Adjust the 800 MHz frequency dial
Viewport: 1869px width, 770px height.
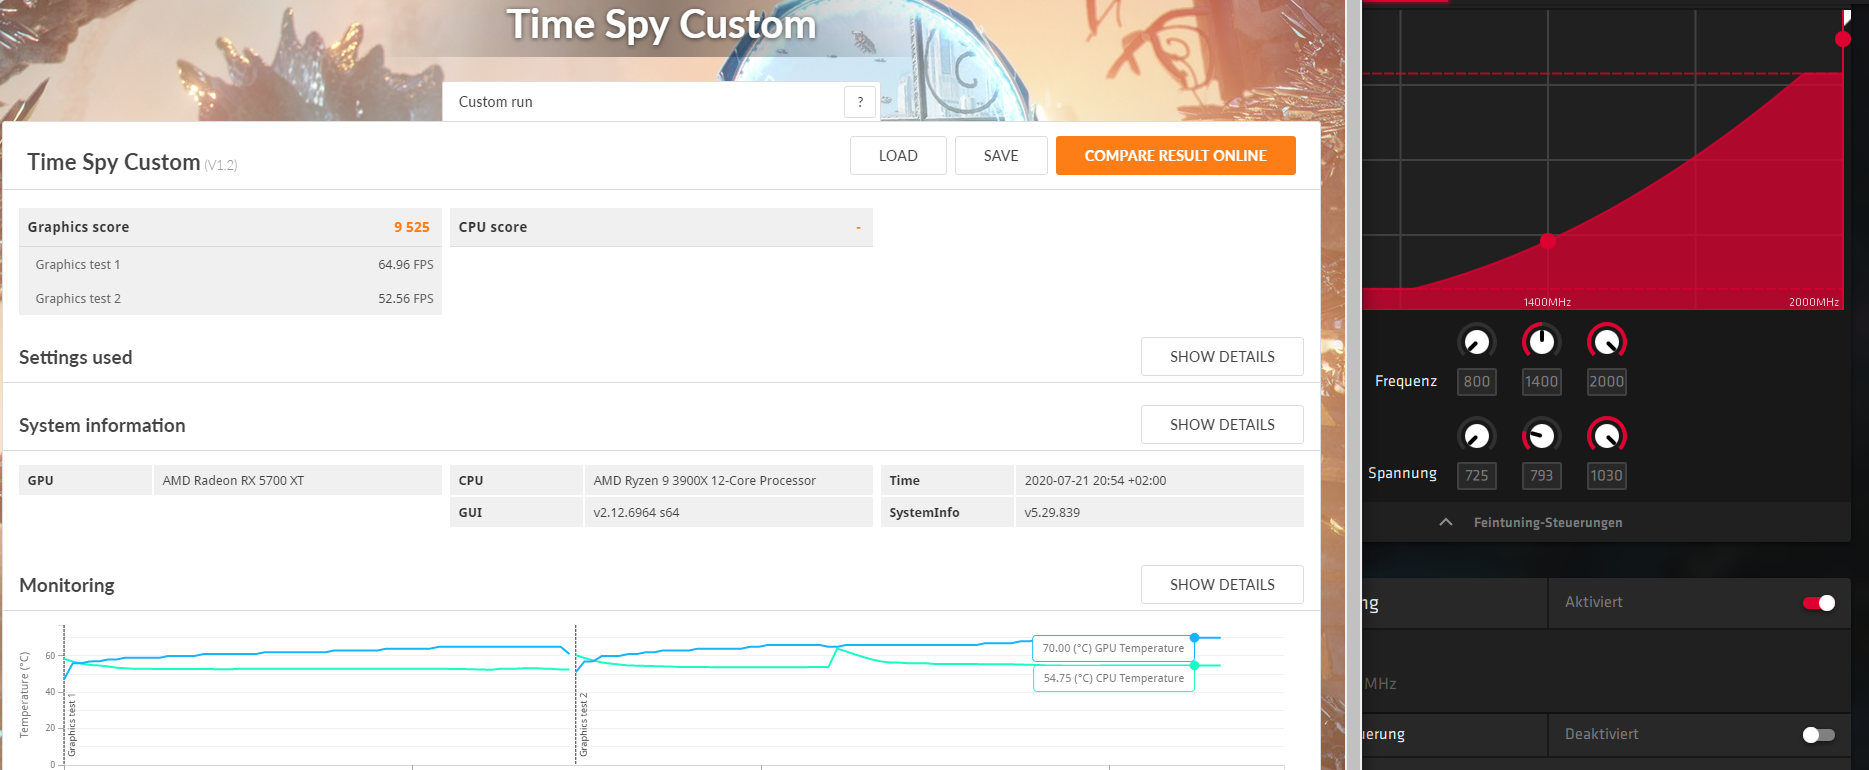1477,342
